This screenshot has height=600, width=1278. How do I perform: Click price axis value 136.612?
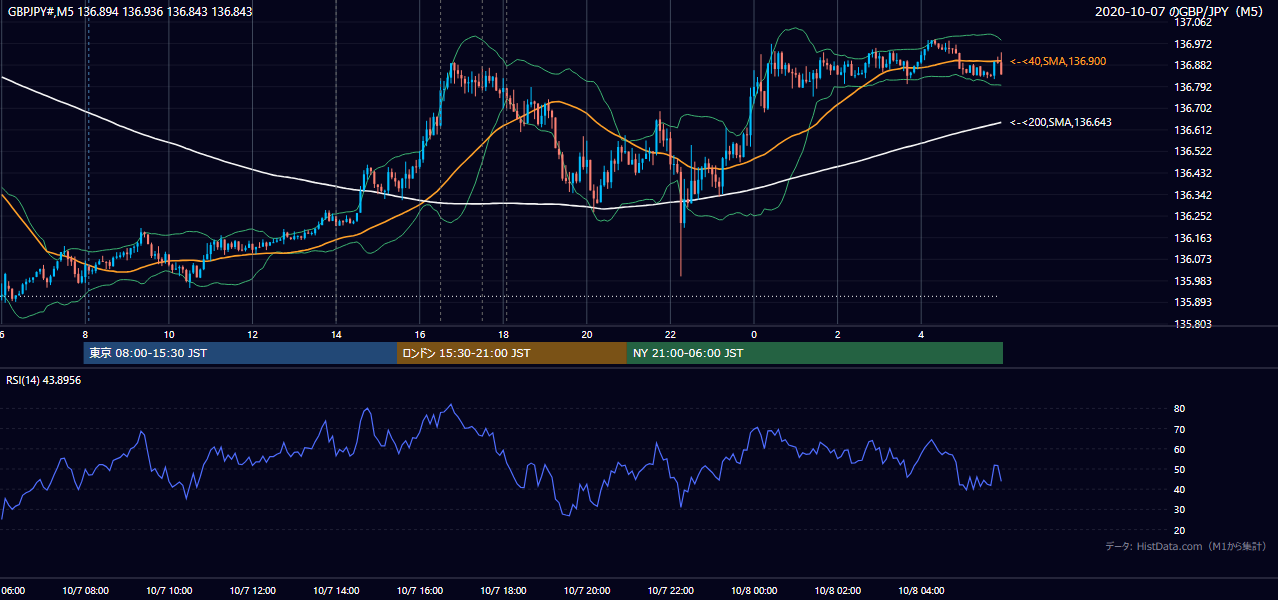pyautogui.click(x=1193, y=130)
